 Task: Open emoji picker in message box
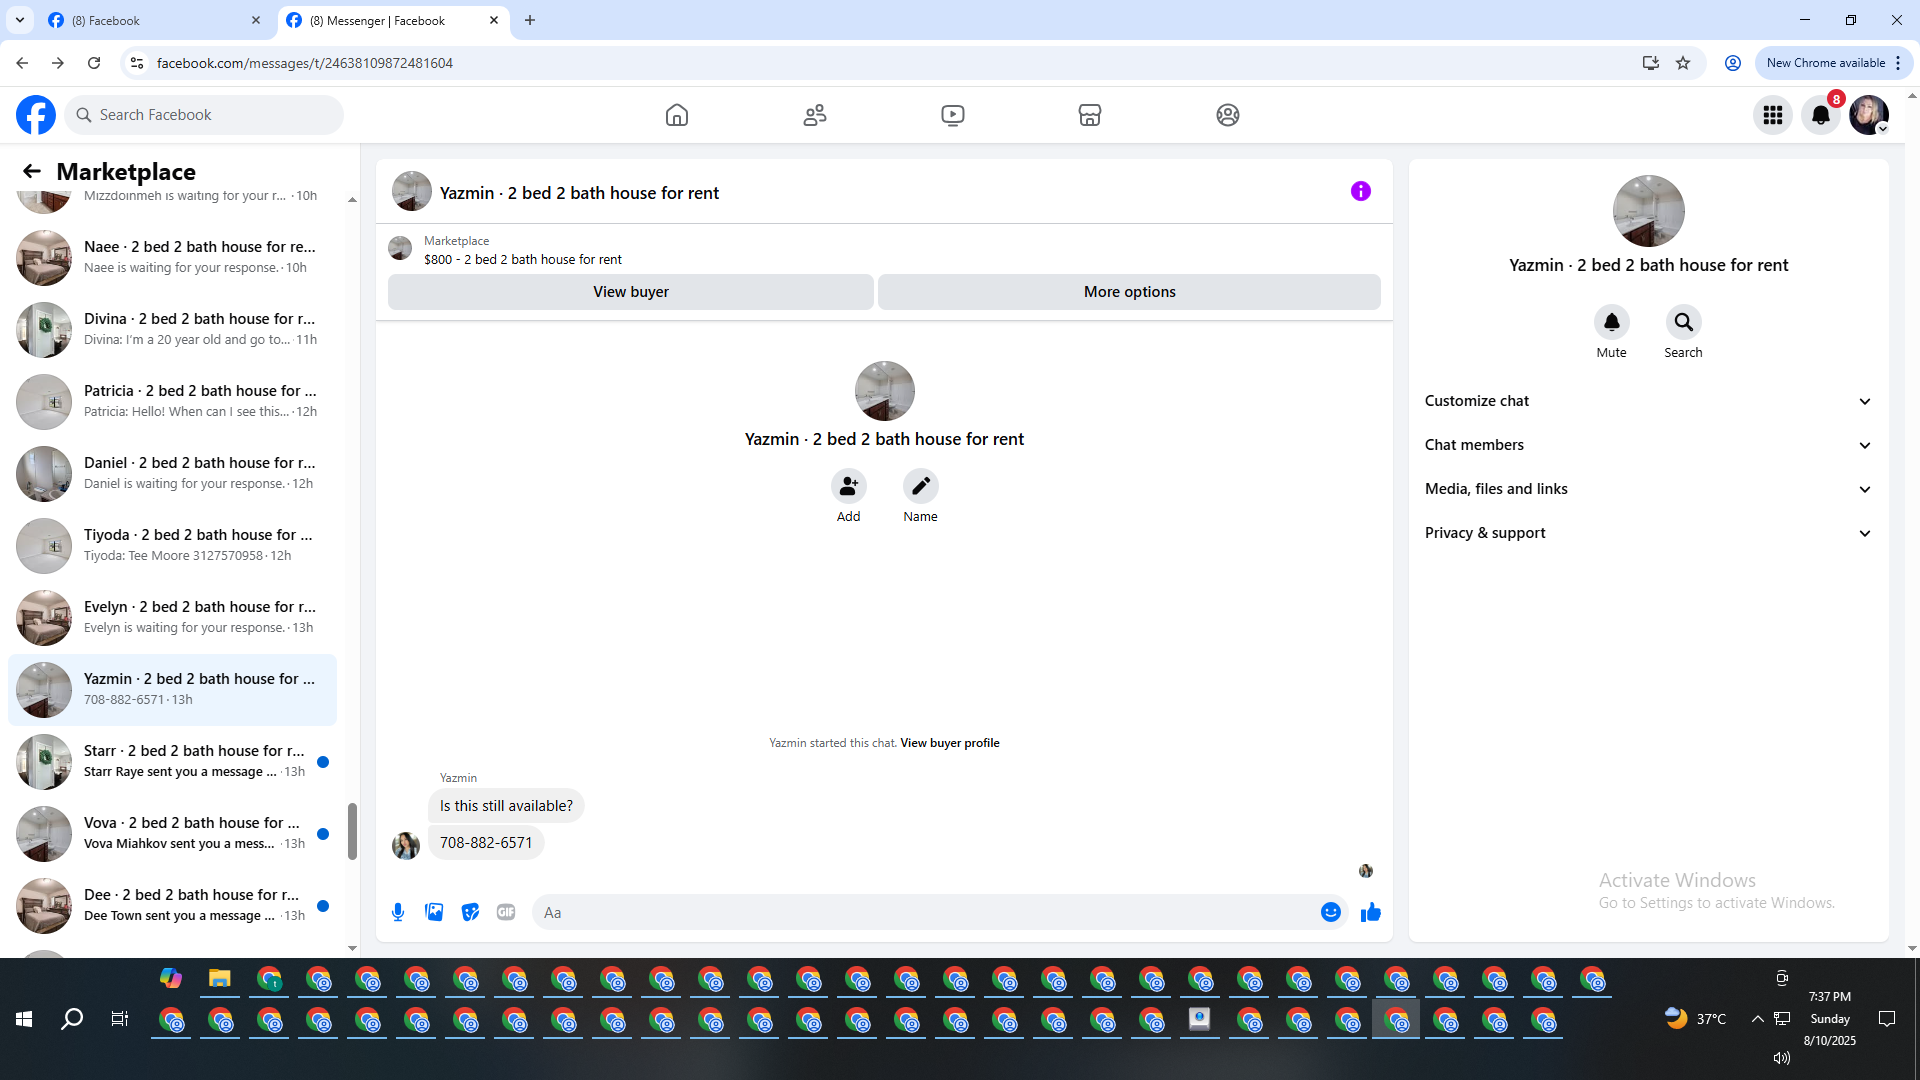(1330, 912)
